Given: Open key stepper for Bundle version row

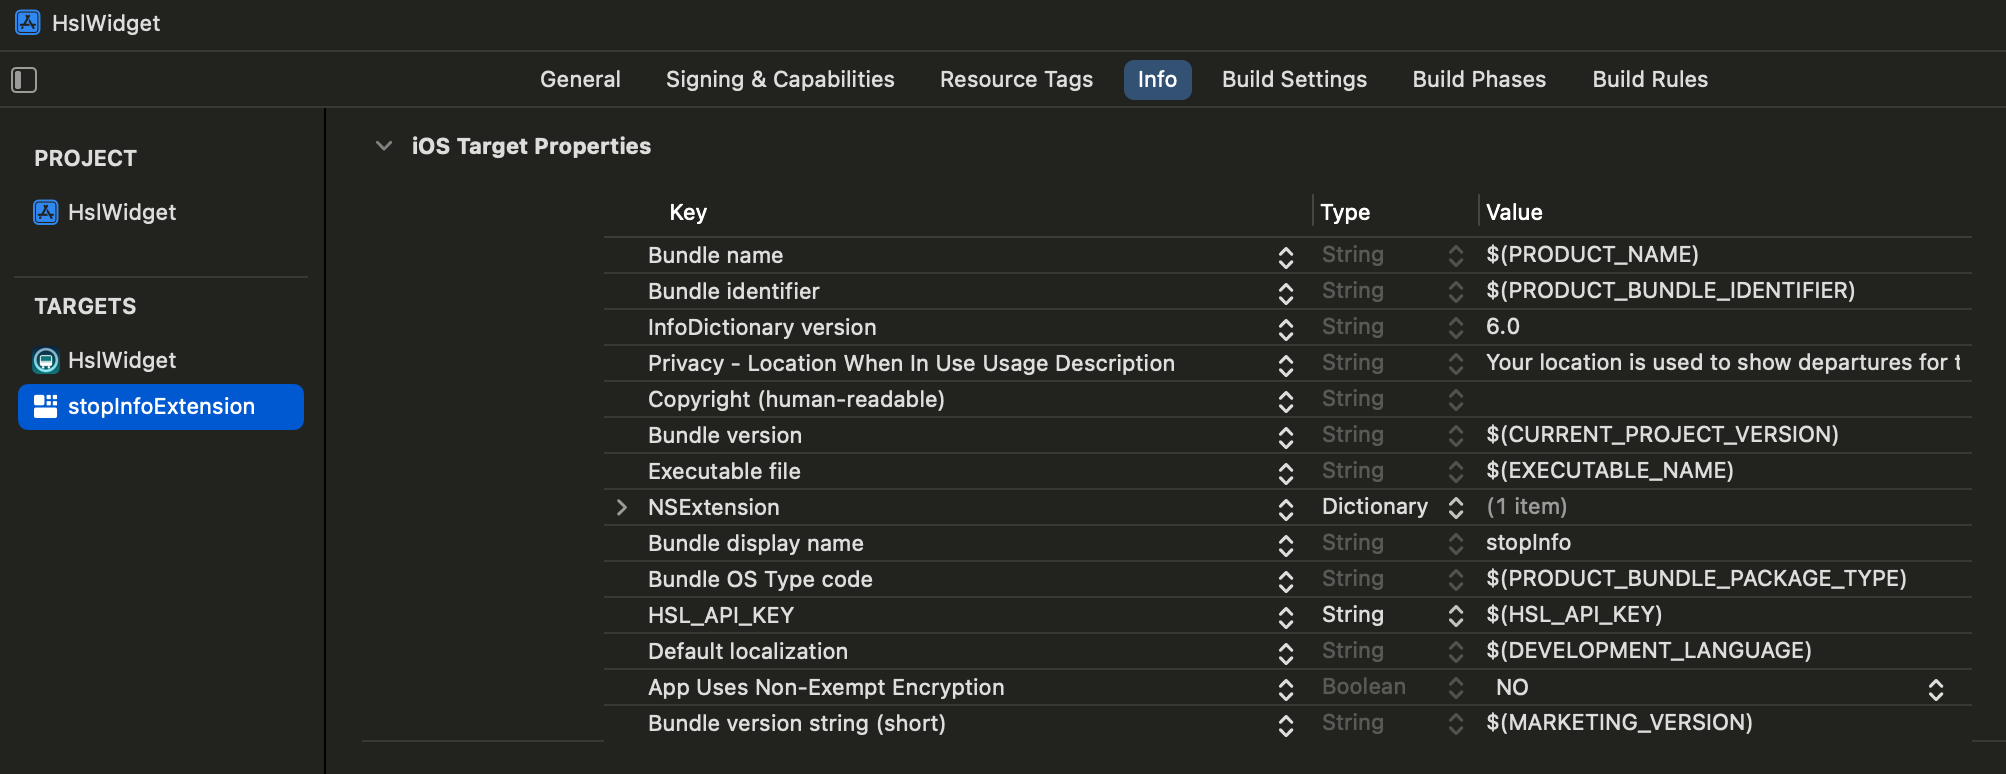Looking at the screenshot, I should coord(1286,437).
